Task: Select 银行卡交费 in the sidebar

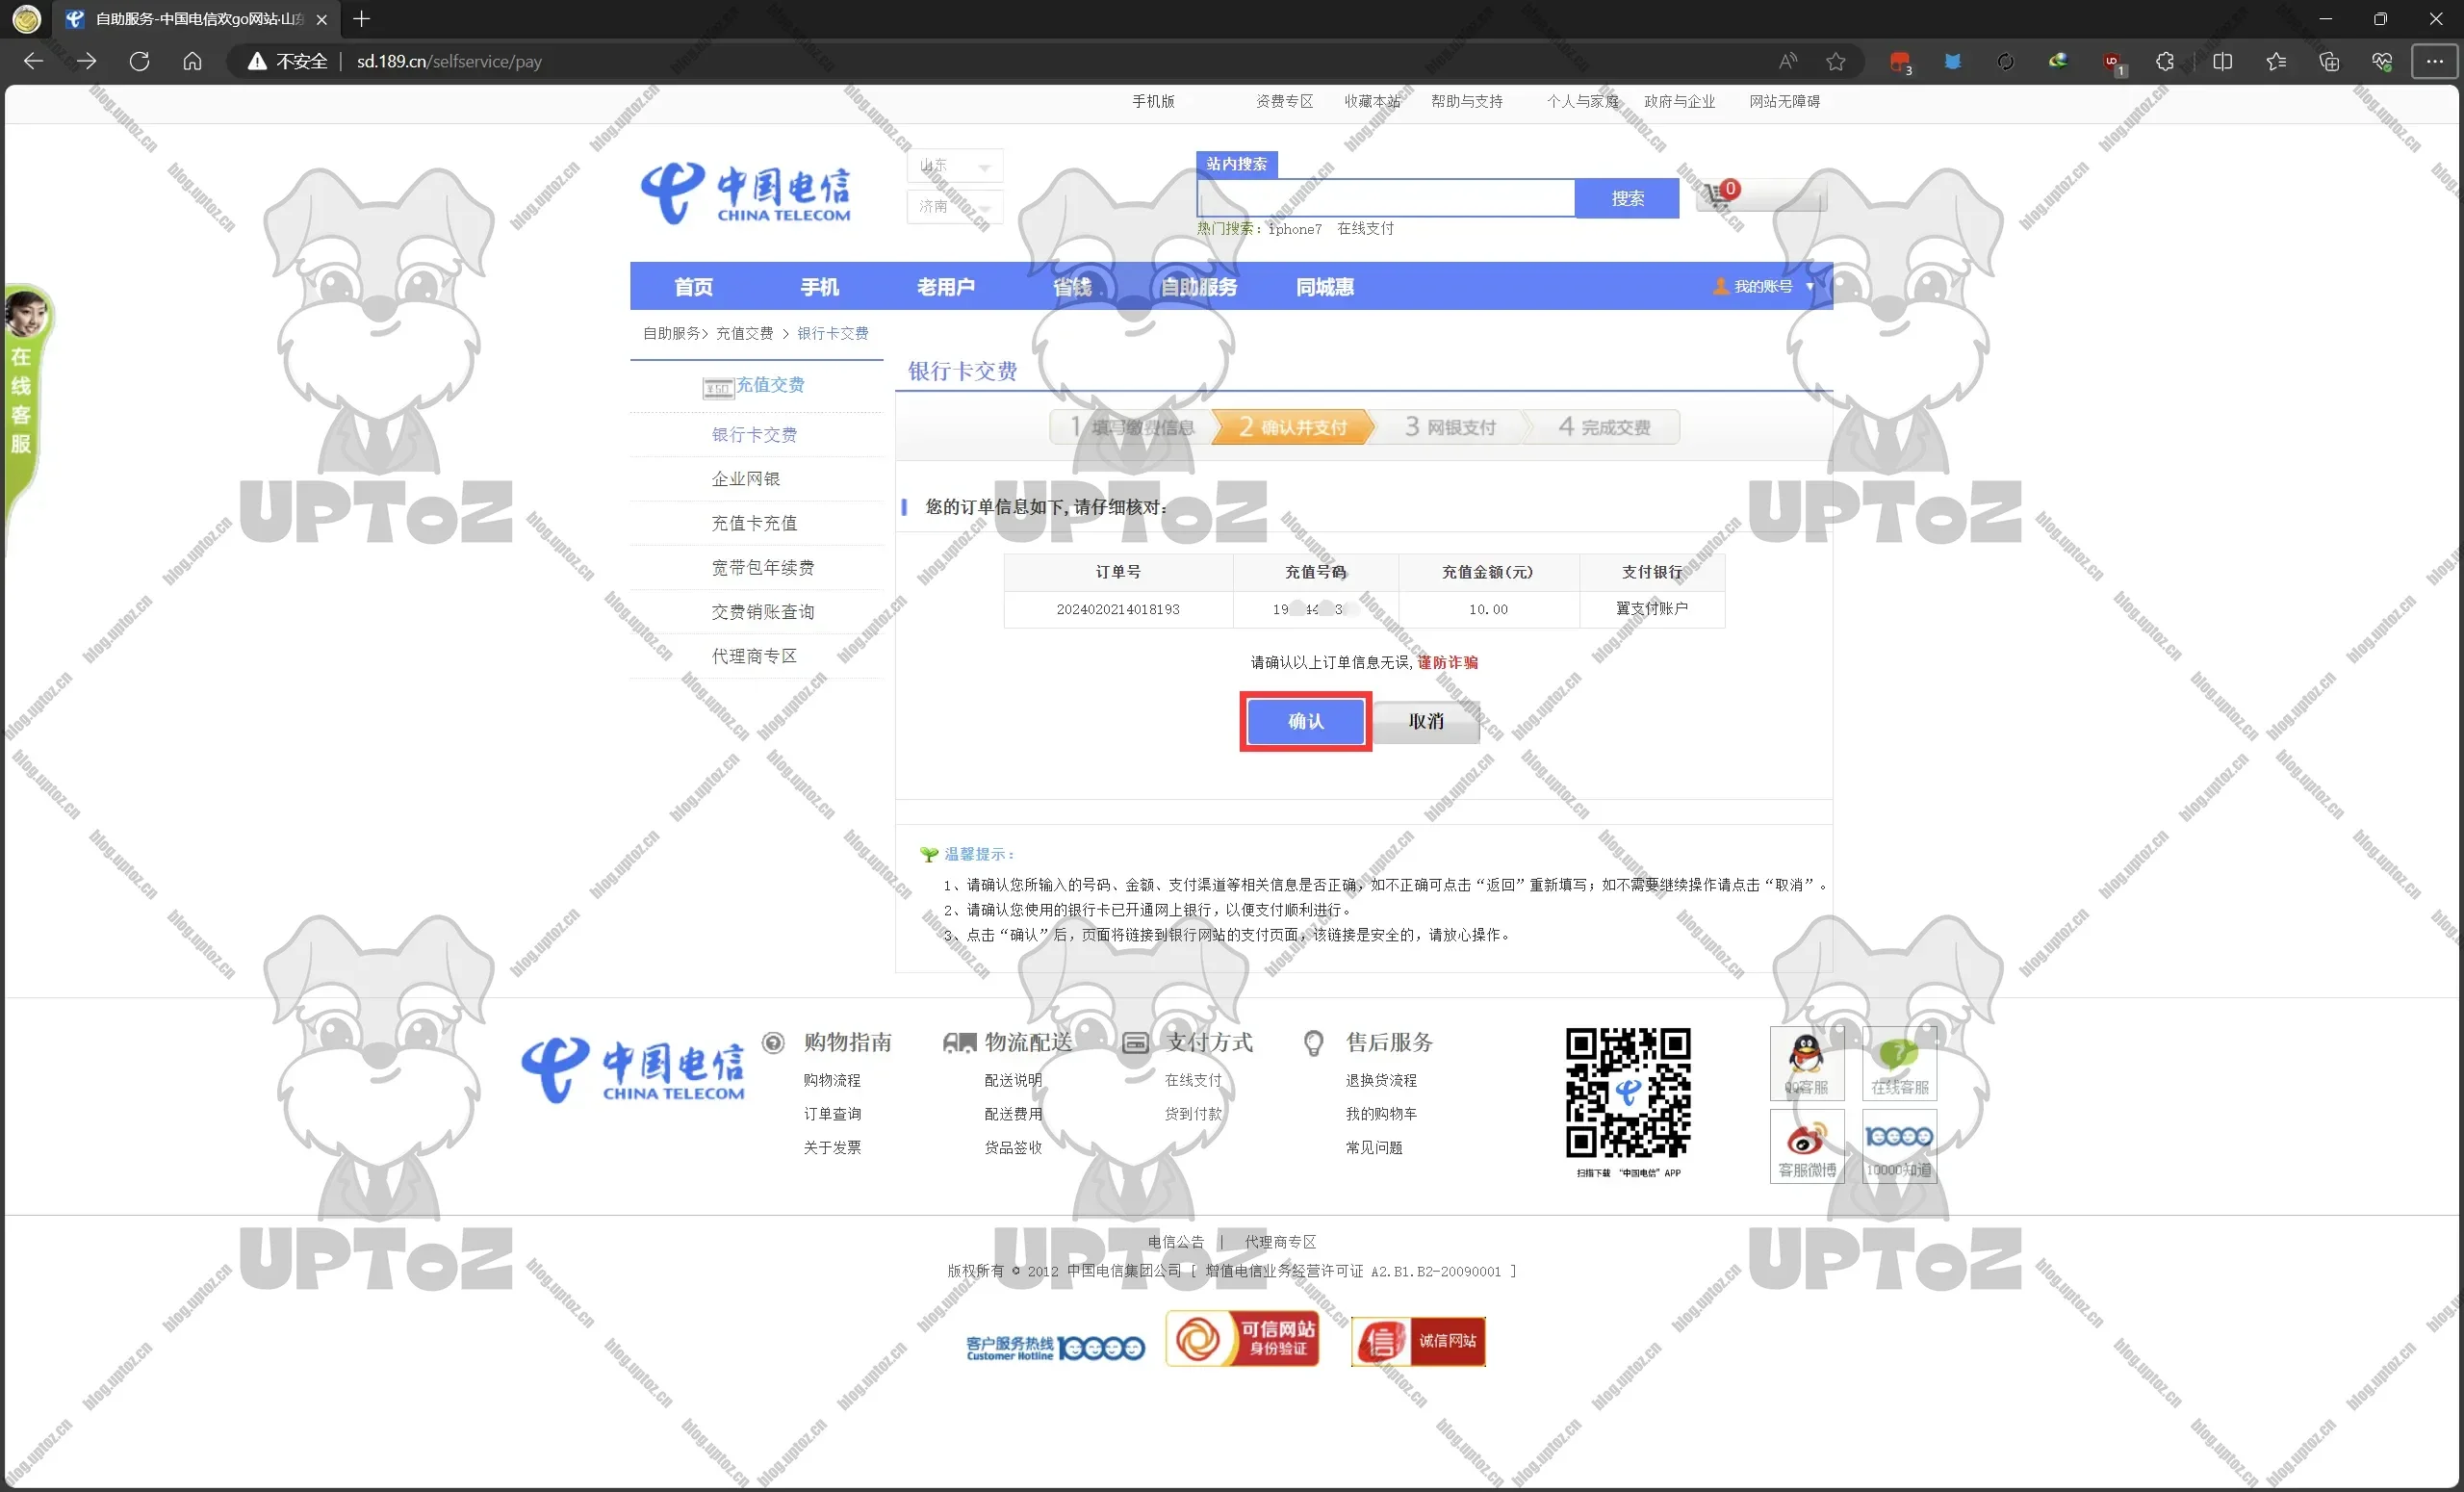Action: coord(754,434)
